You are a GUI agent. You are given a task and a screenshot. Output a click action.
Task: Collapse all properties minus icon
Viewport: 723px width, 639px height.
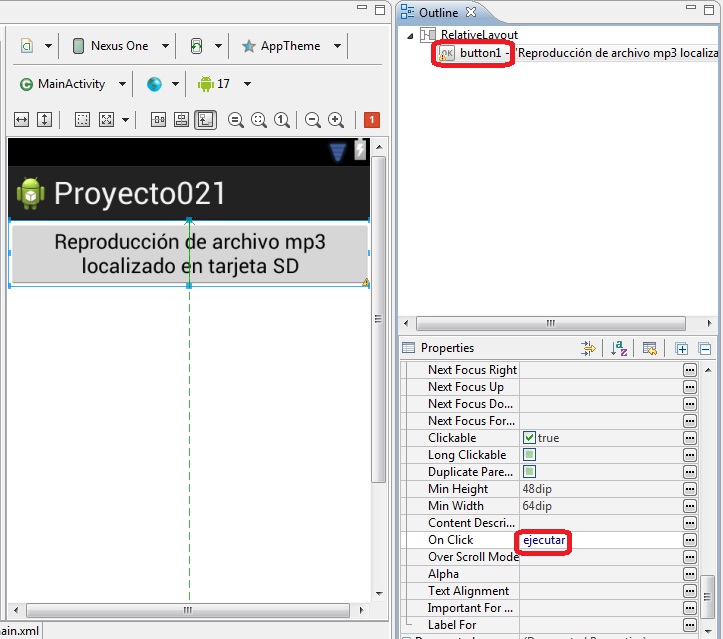(705, 349)
